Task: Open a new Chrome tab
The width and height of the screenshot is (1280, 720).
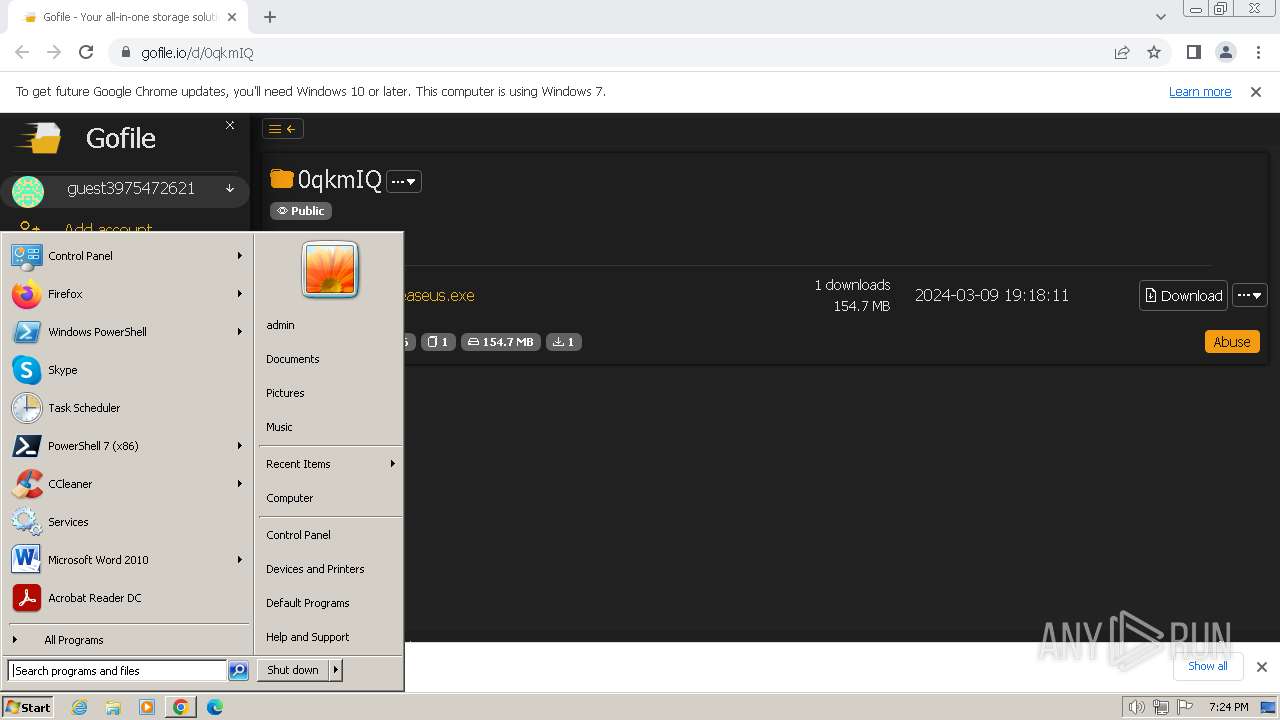Action: (270, 17)
